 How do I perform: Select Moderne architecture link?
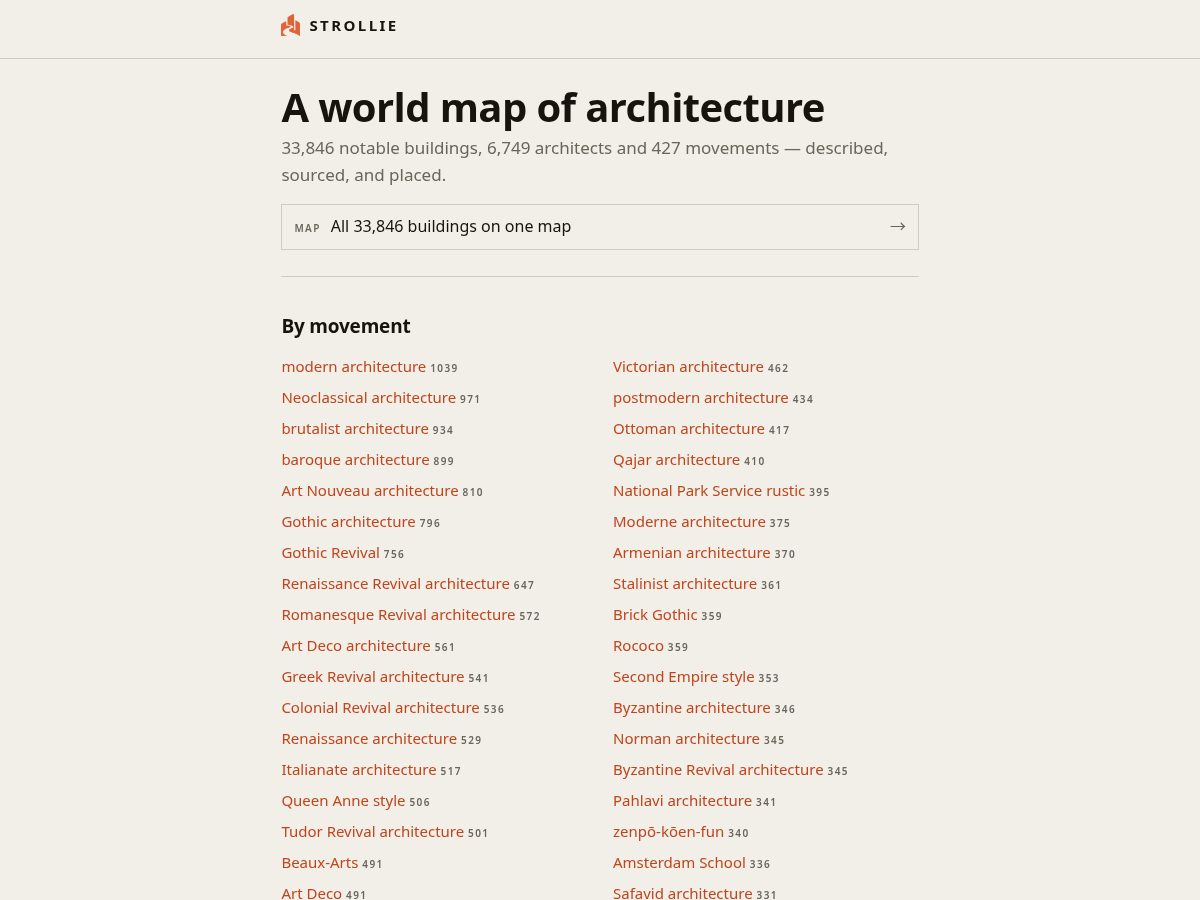coord(689,522)
